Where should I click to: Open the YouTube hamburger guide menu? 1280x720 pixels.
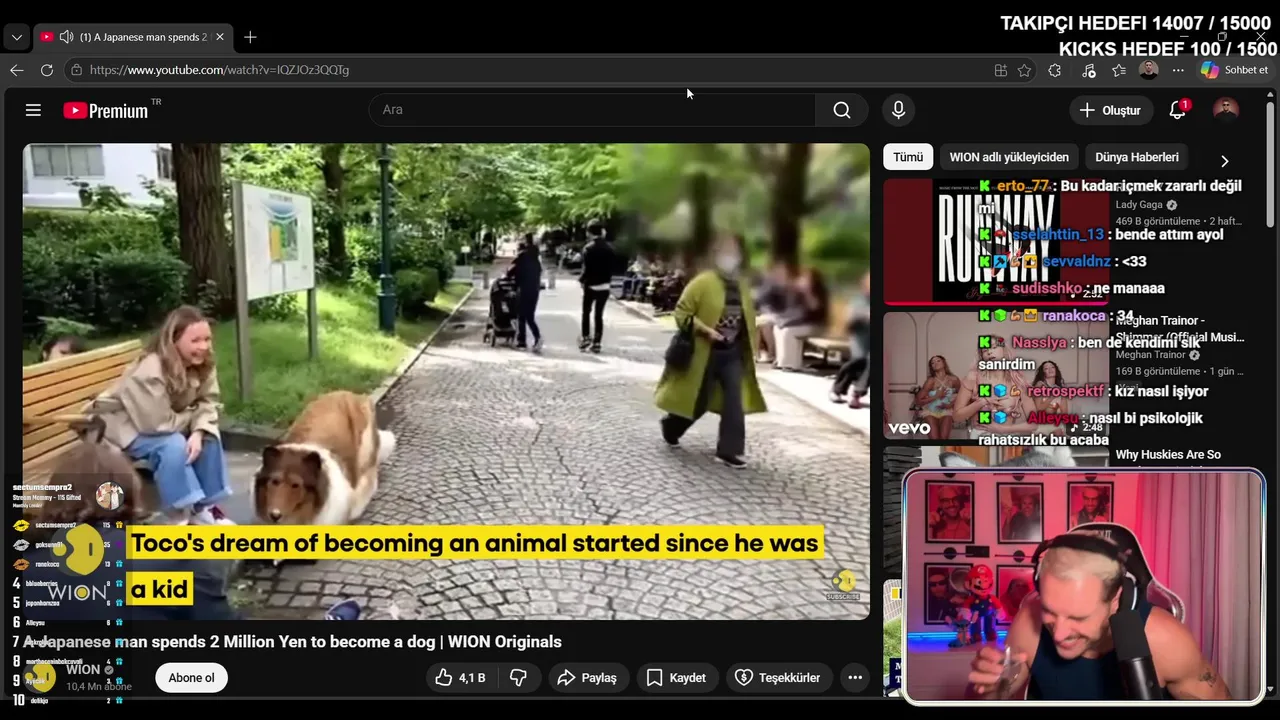pyautogui.click(x=33, y=110)
